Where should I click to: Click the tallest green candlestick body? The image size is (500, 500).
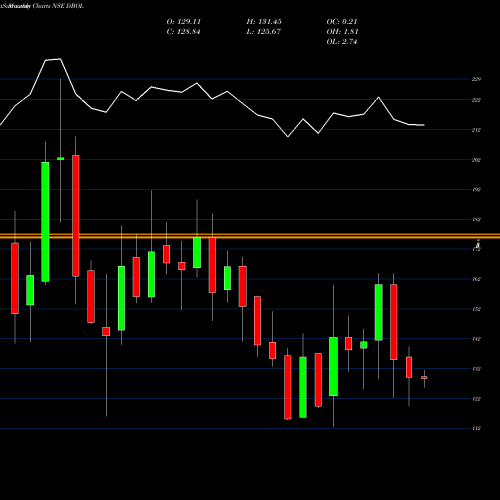tap(45, 222)
